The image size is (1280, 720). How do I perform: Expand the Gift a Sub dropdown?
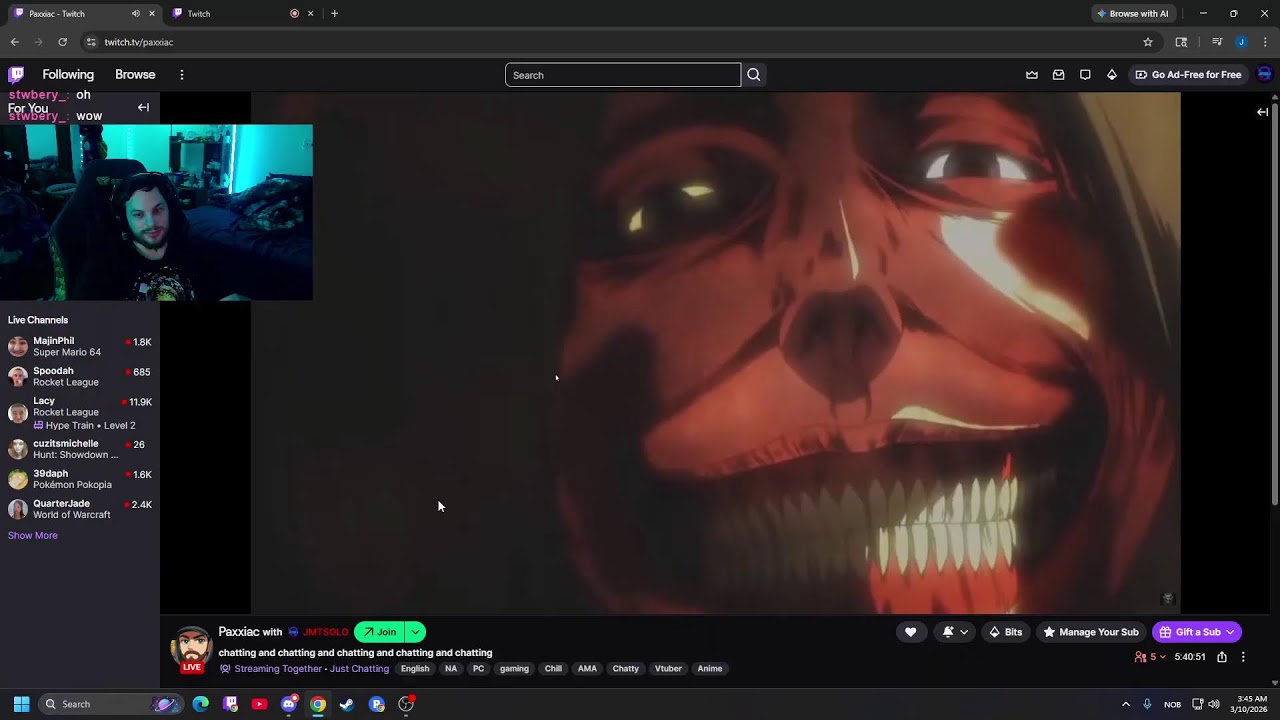tap(1230, 632)
